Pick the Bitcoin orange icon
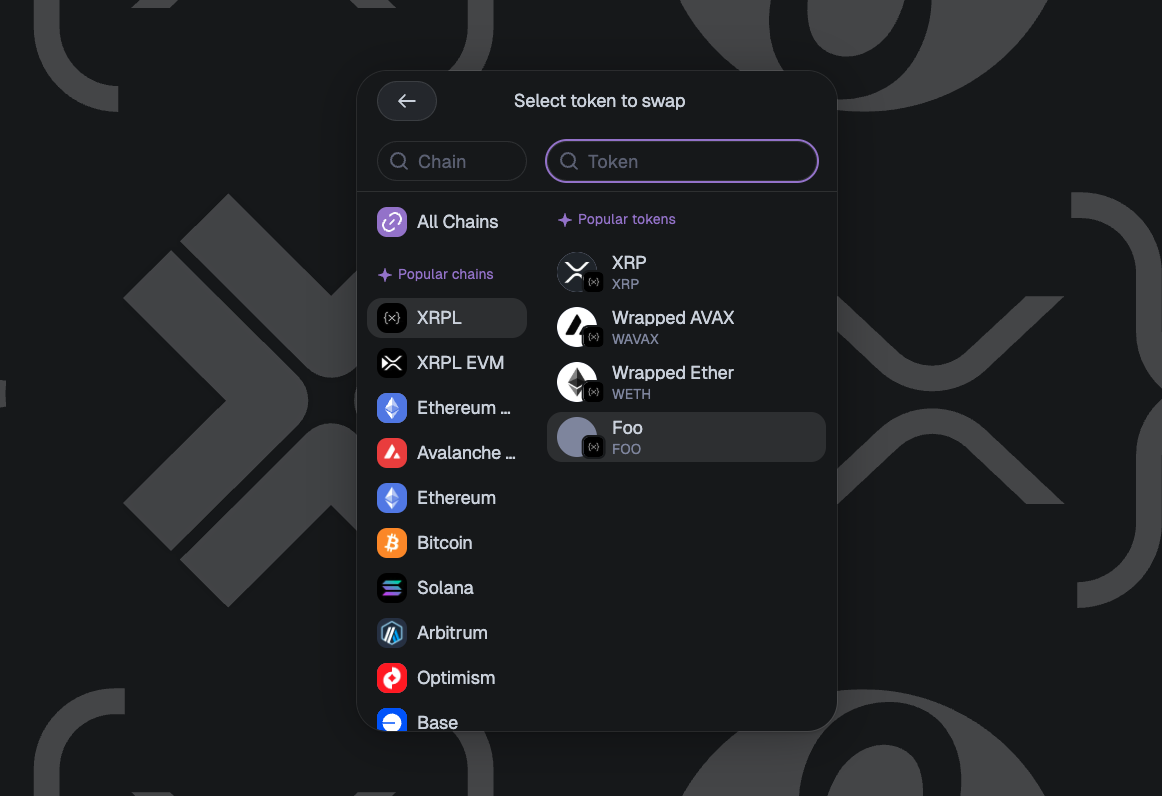 [392, 543]
